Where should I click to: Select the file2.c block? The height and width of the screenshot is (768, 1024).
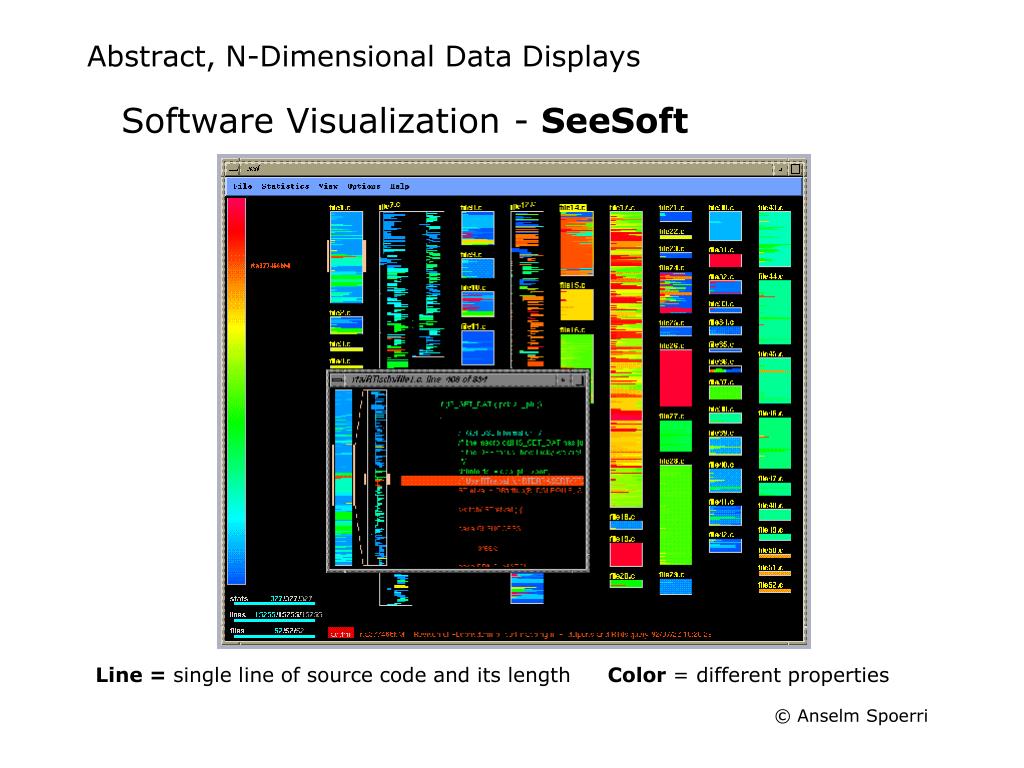tap(346, 325)
